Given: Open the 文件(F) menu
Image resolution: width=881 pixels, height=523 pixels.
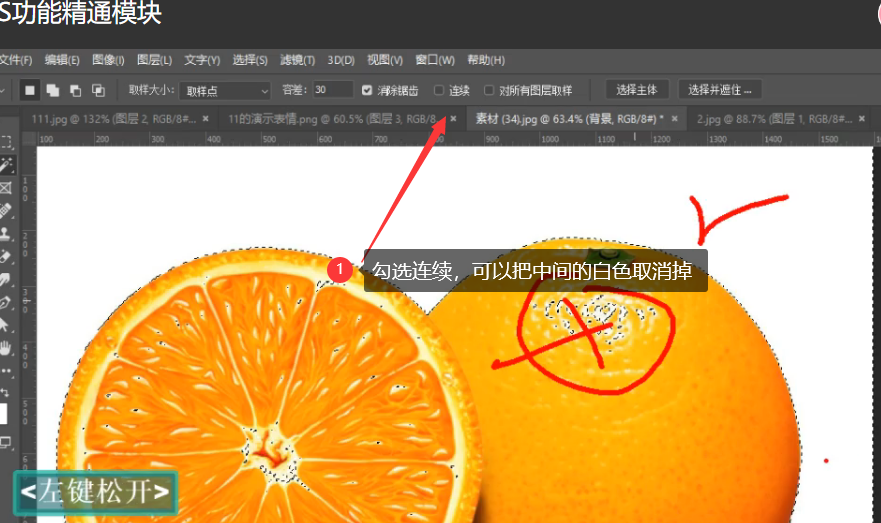Looking at the screenshot, I should [15, 60].
